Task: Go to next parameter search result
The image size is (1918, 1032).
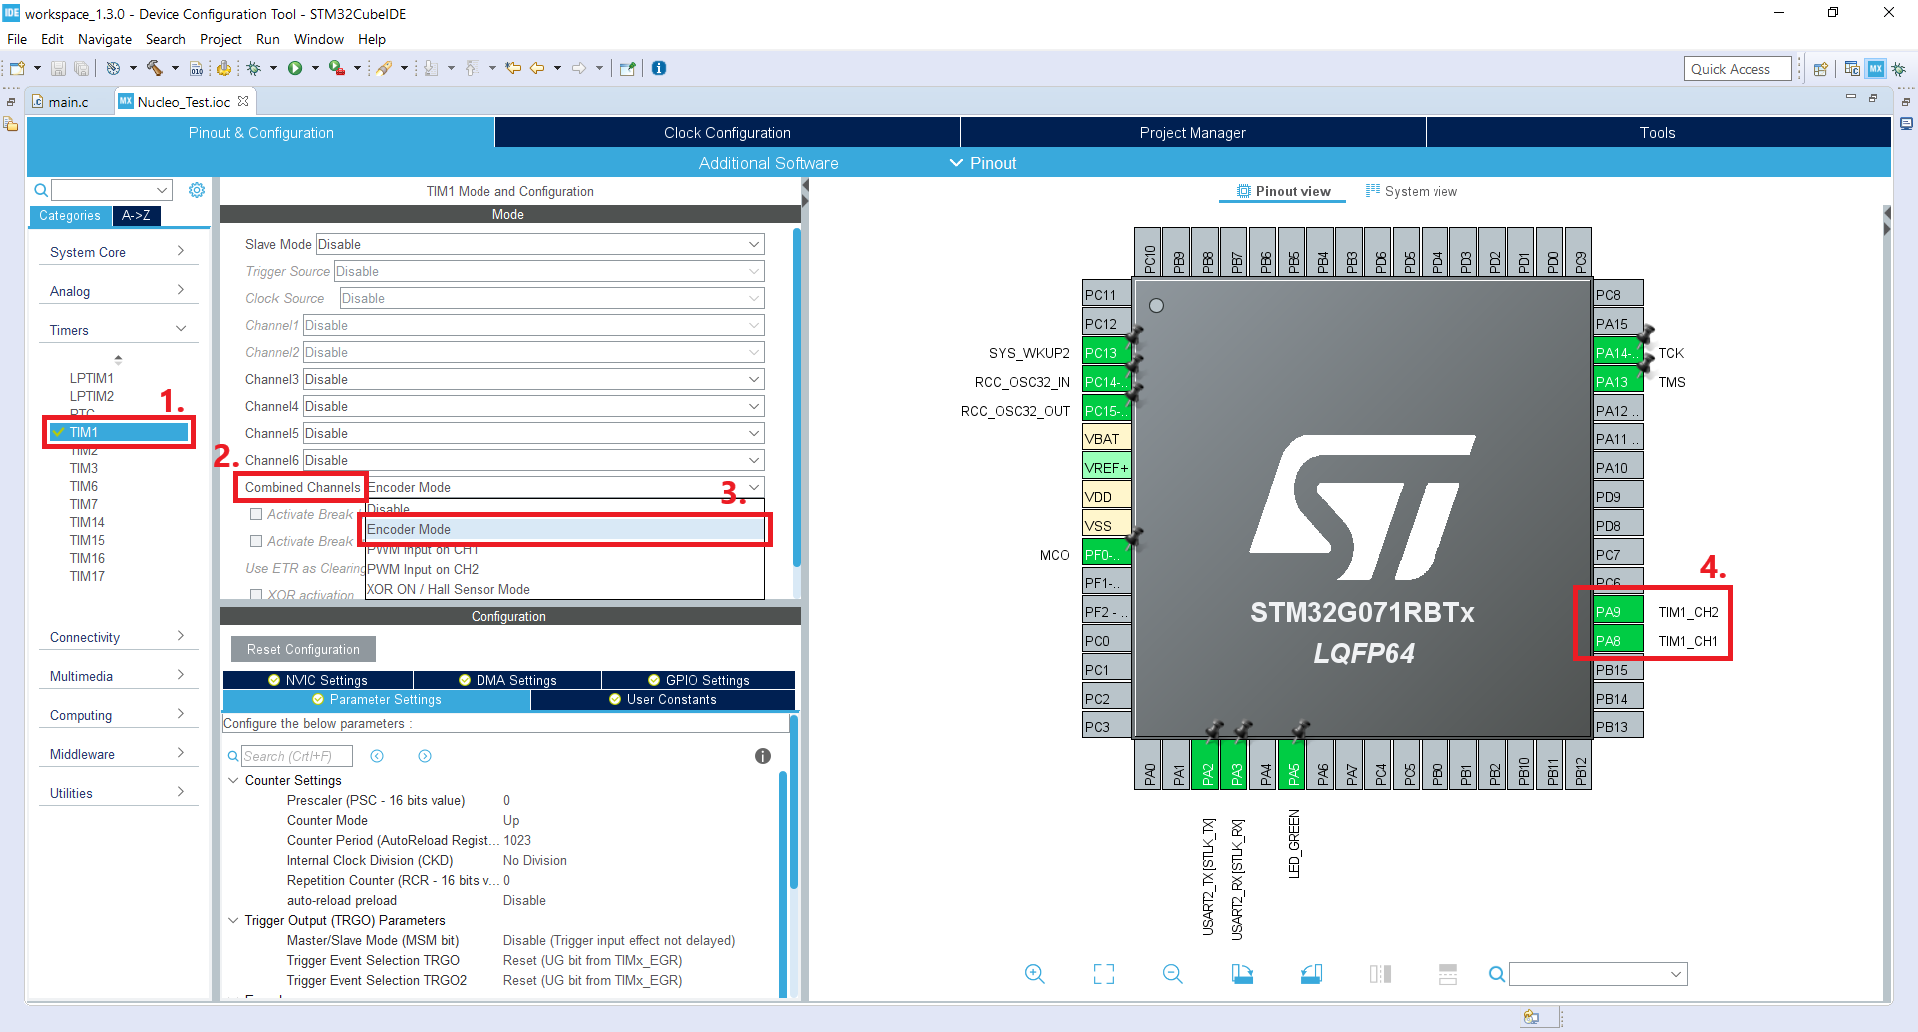Action: click(x=425, y=756)
